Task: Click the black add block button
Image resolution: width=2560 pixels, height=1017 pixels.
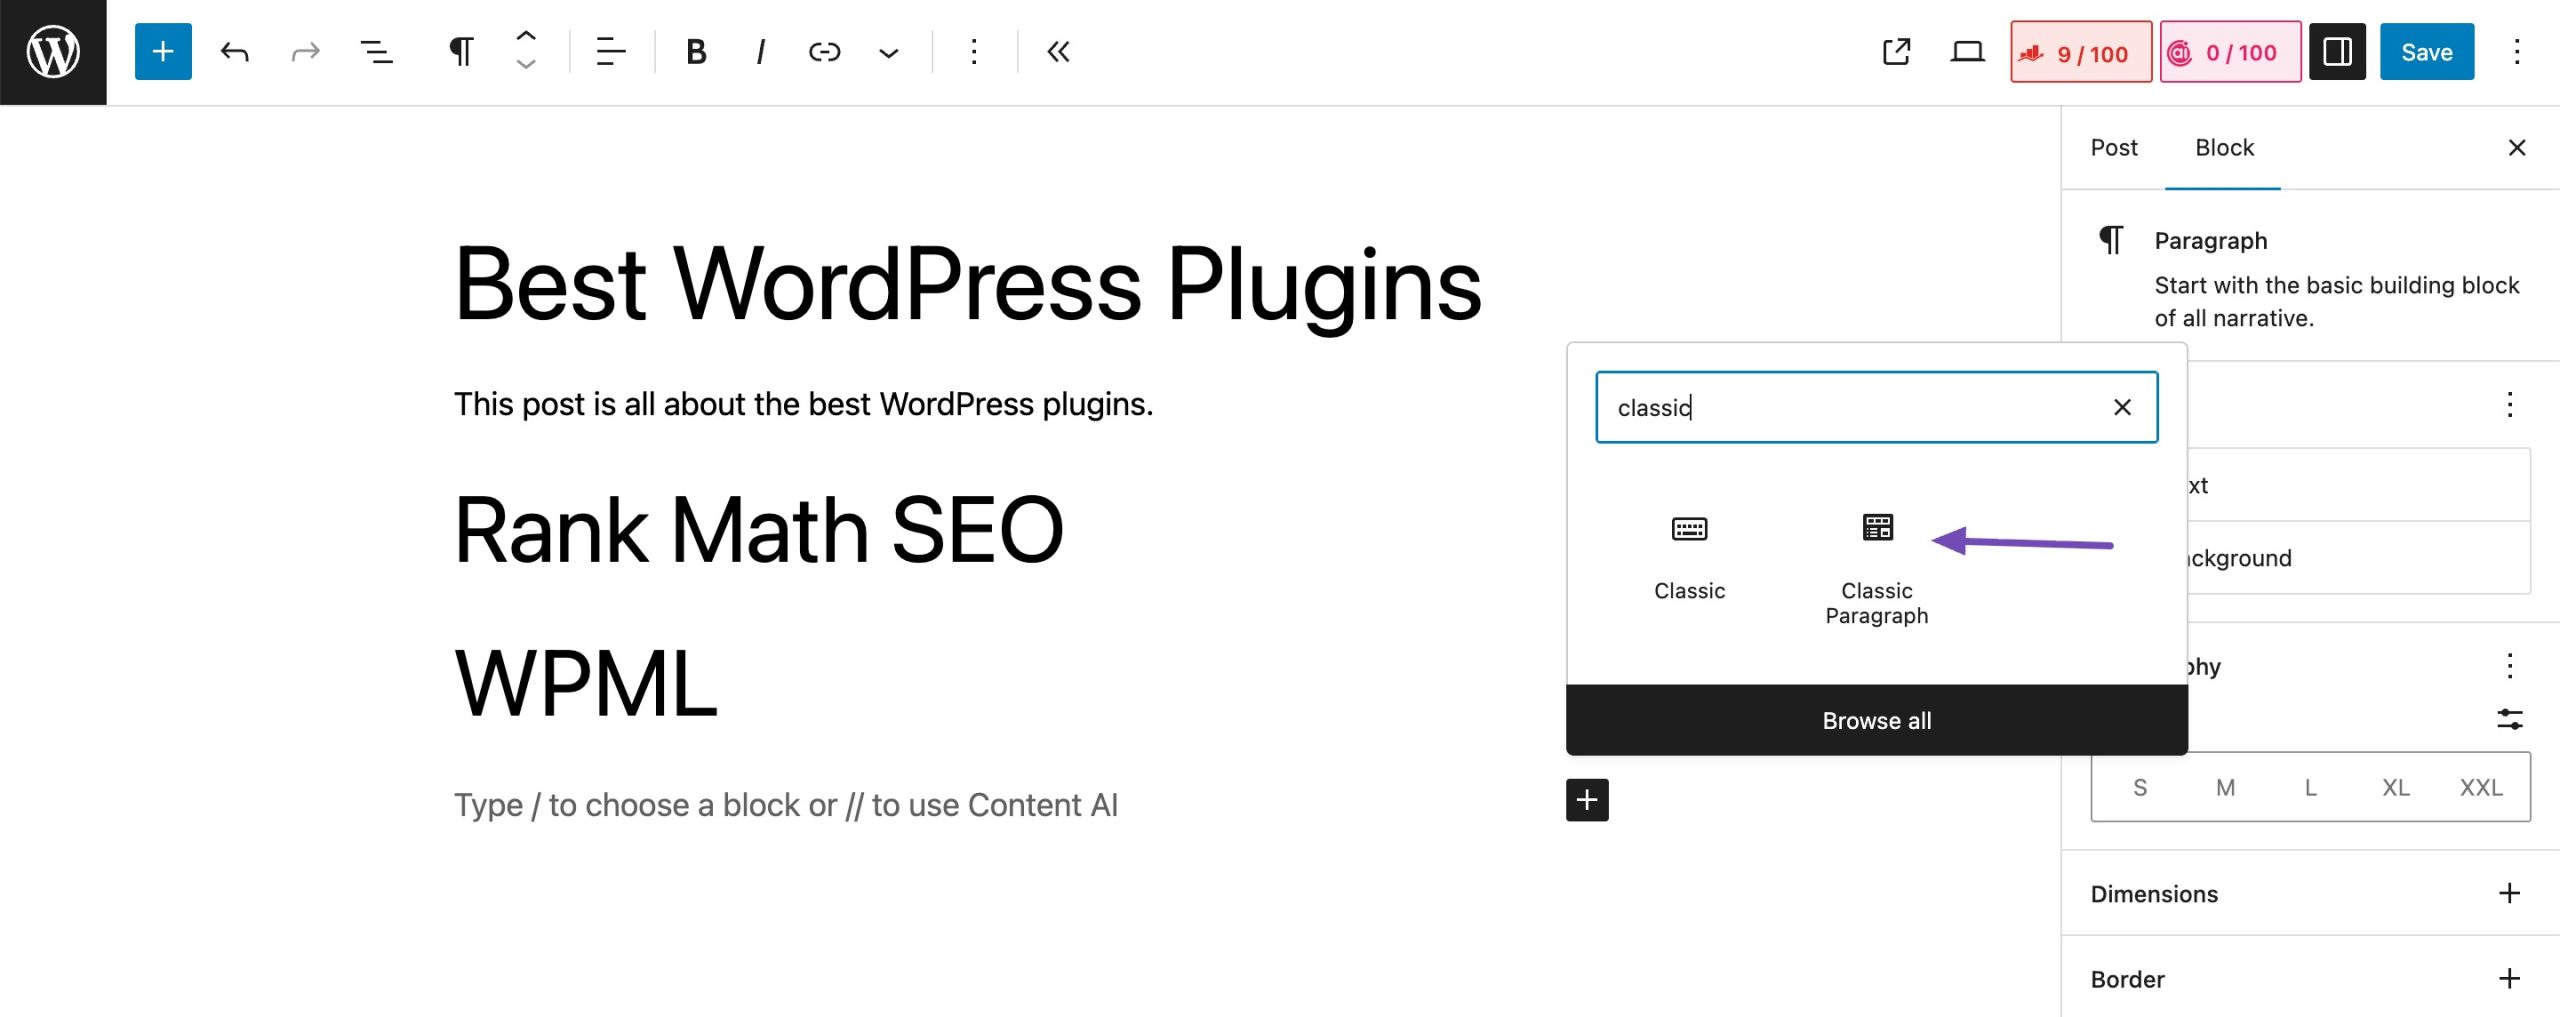Action: click(x=1587, y=800)
